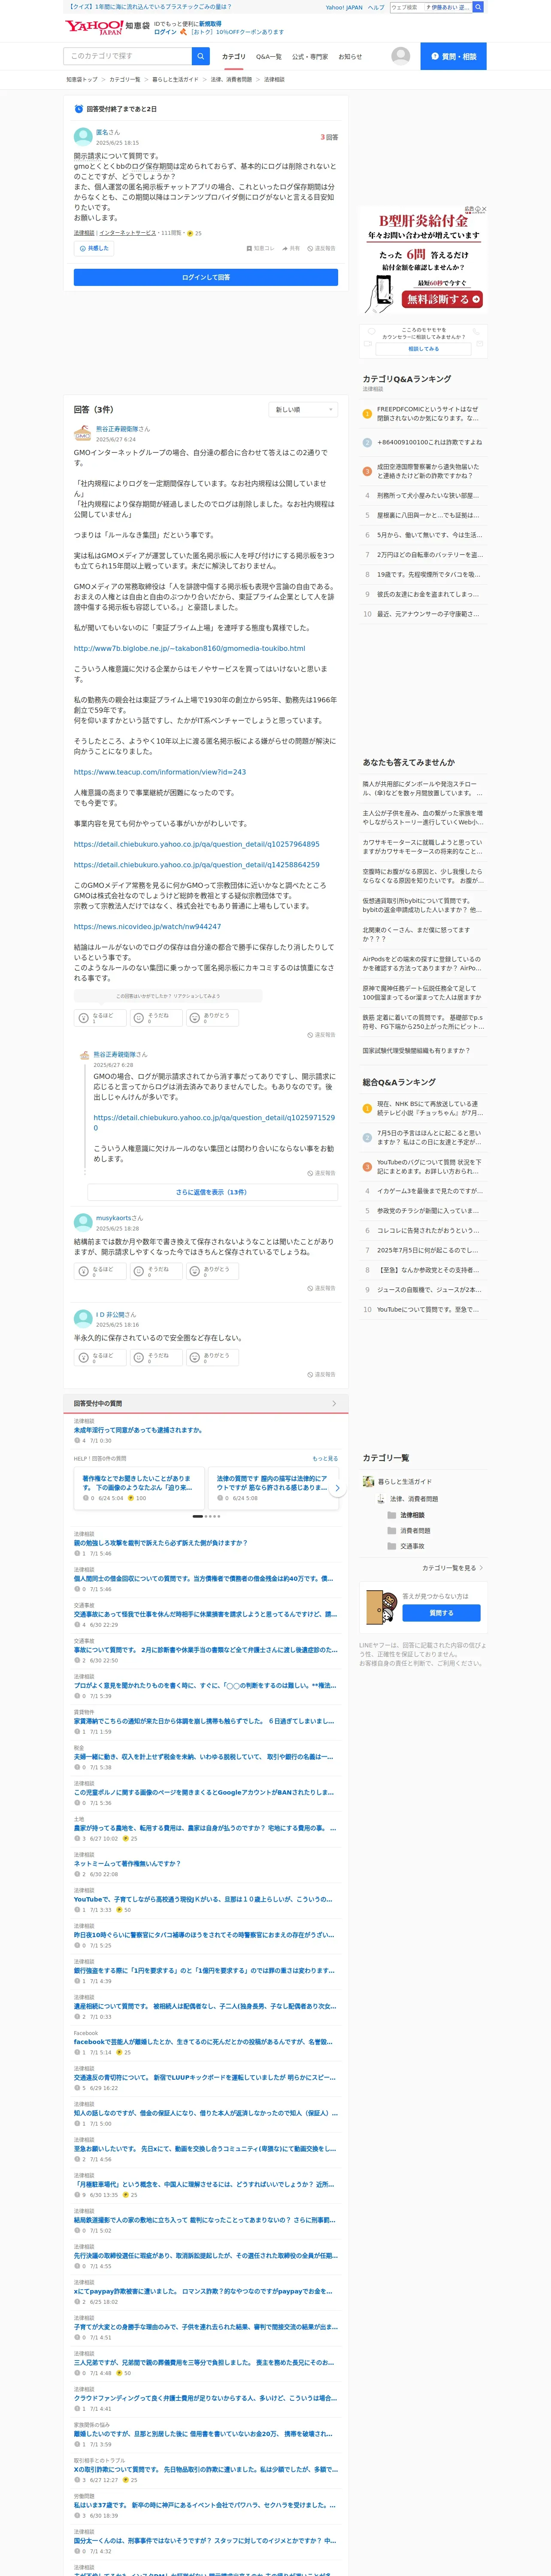Click the 匿名 asker's avatar
The width and height of the screenshot is (551, 2576).
tap(83, 137)
